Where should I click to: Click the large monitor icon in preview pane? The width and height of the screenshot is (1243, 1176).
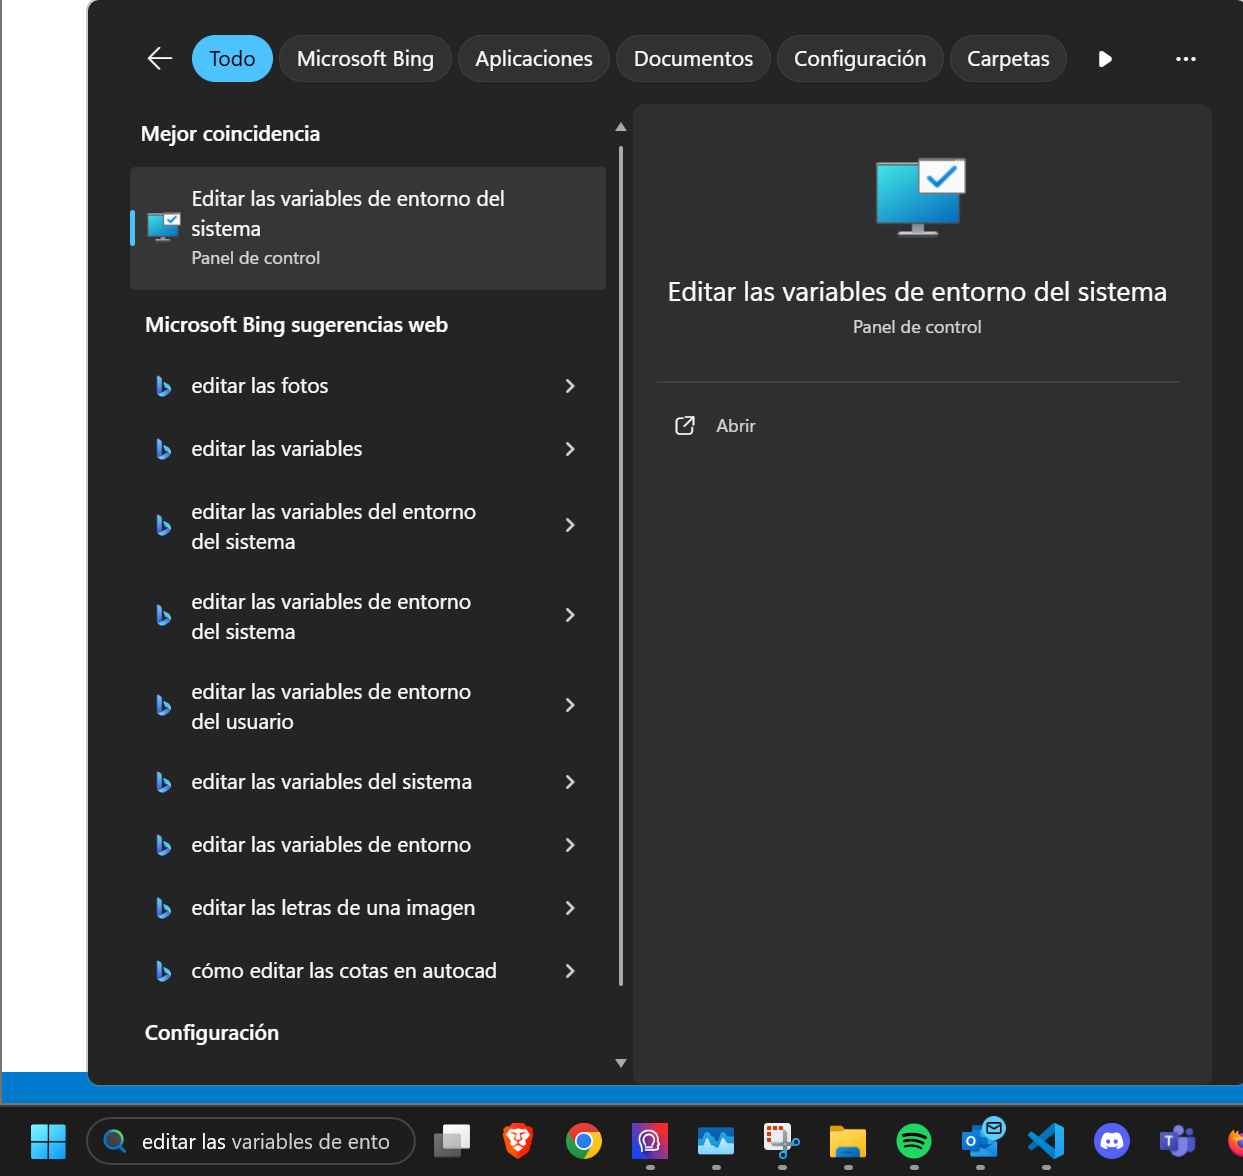pyautogui.click(x=920, y=197)
